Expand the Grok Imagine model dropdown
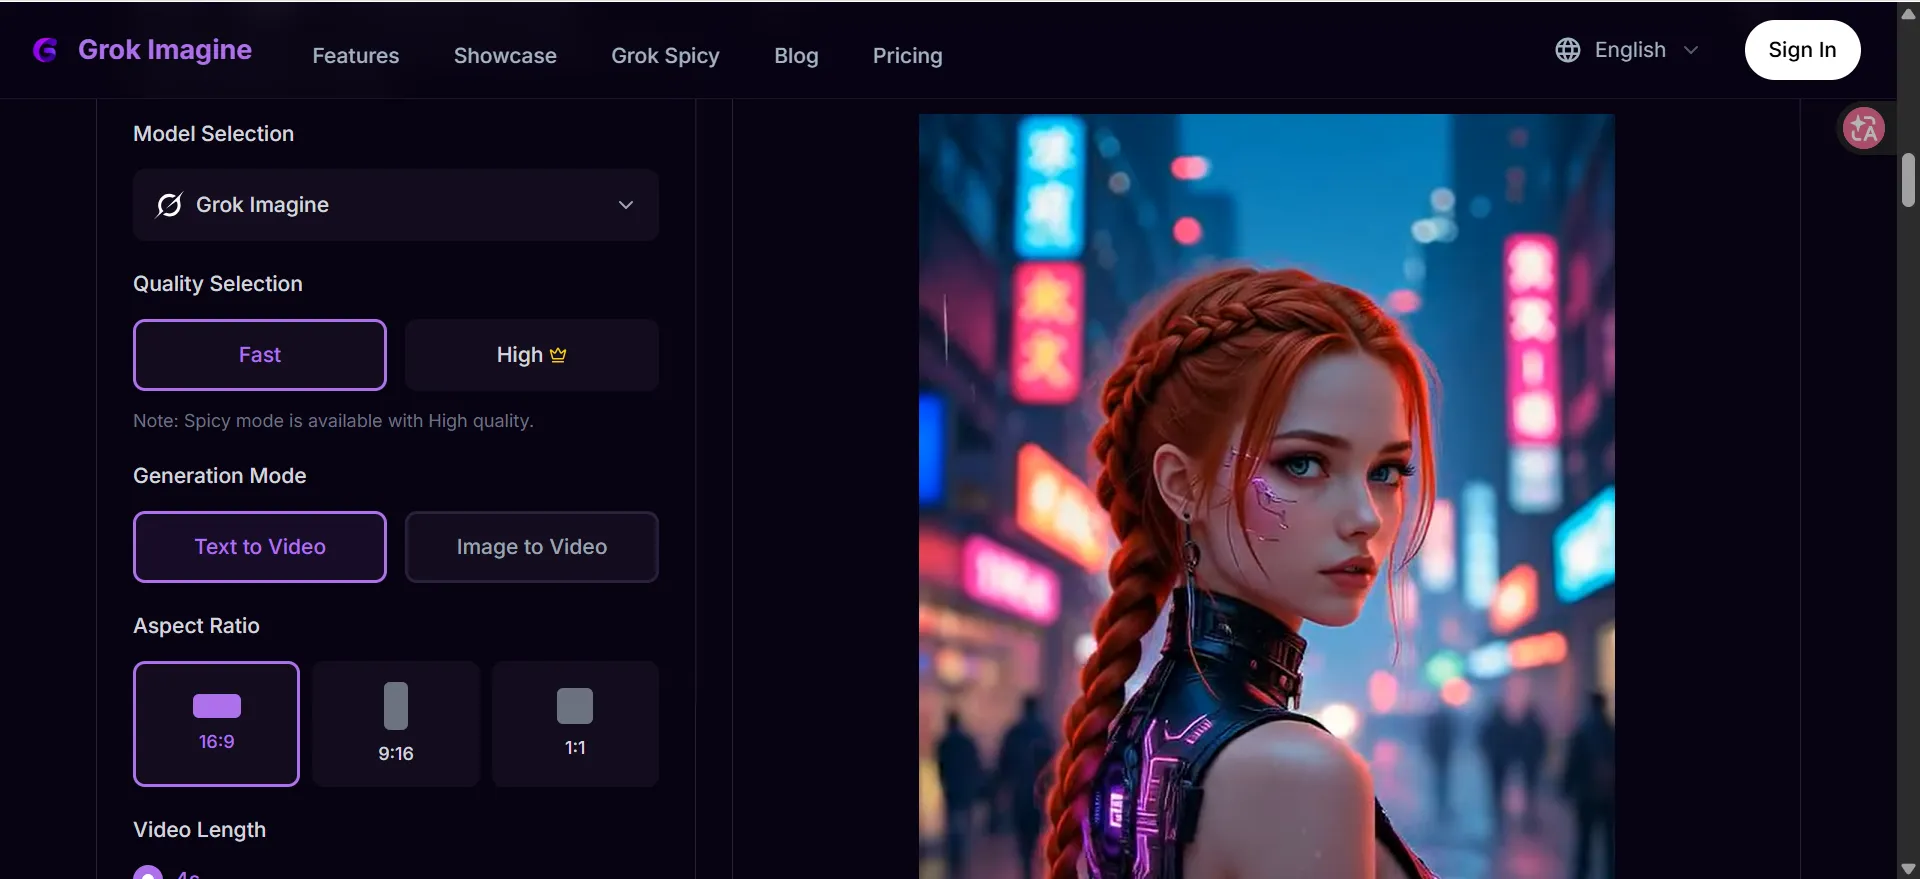This screenshot has height=879, width=1920. (x=395, y=205)
